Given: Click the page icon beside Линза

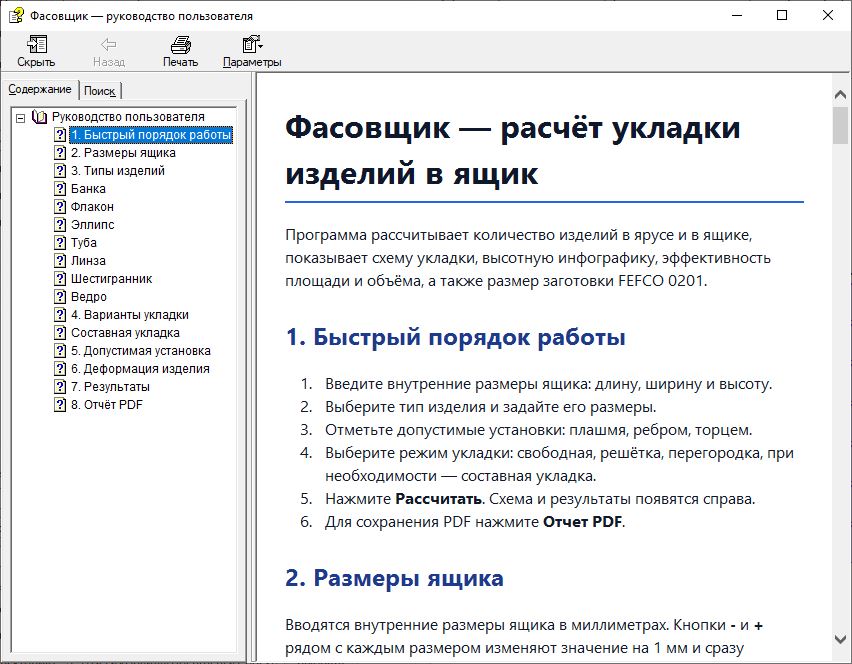Looking at the screenshot, I should [x=60, y=260].
